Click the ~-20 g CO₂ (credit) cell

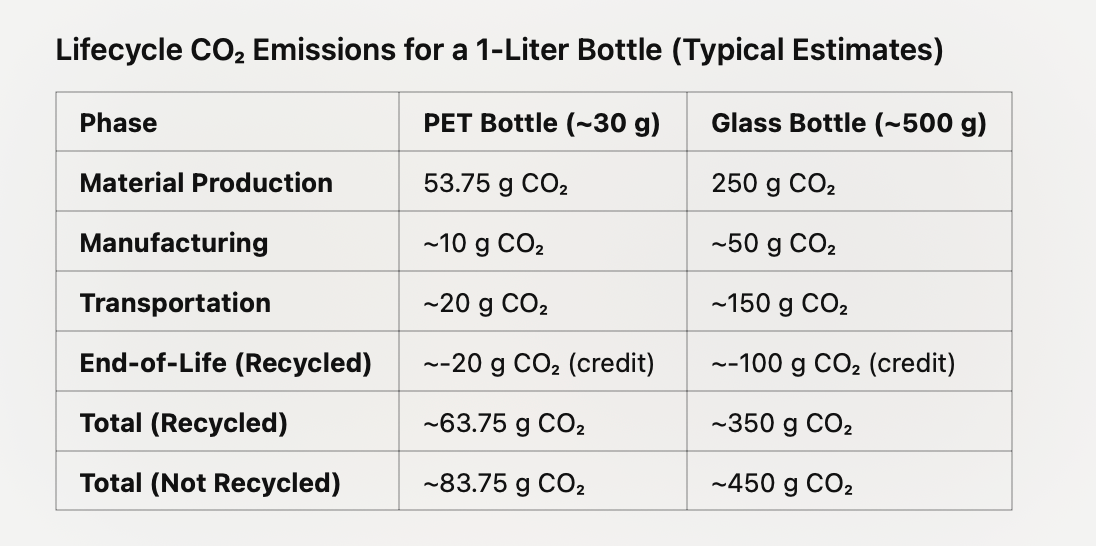[538, 363]
